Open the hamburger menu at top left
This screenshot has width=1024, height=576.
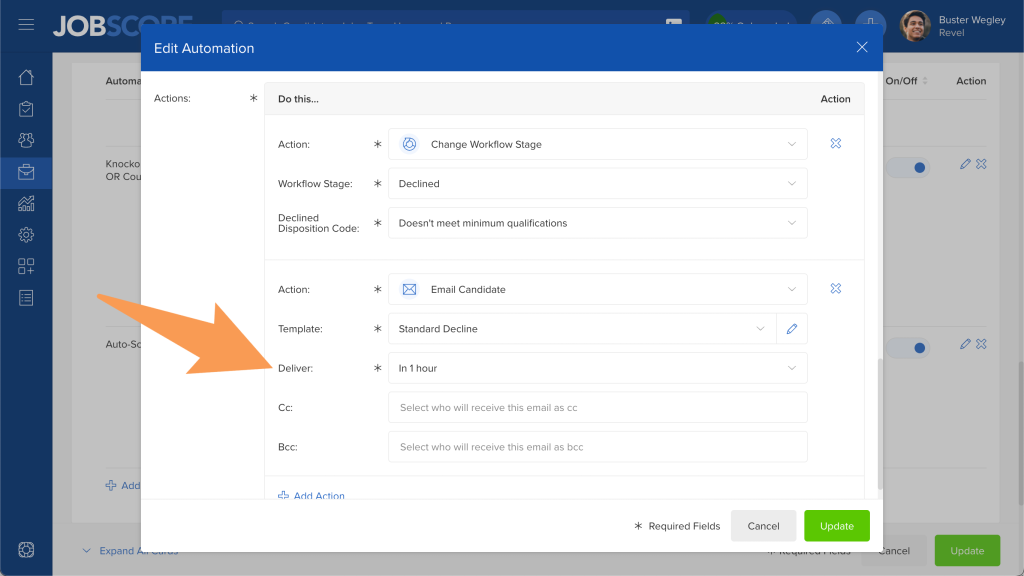[26, 24]
